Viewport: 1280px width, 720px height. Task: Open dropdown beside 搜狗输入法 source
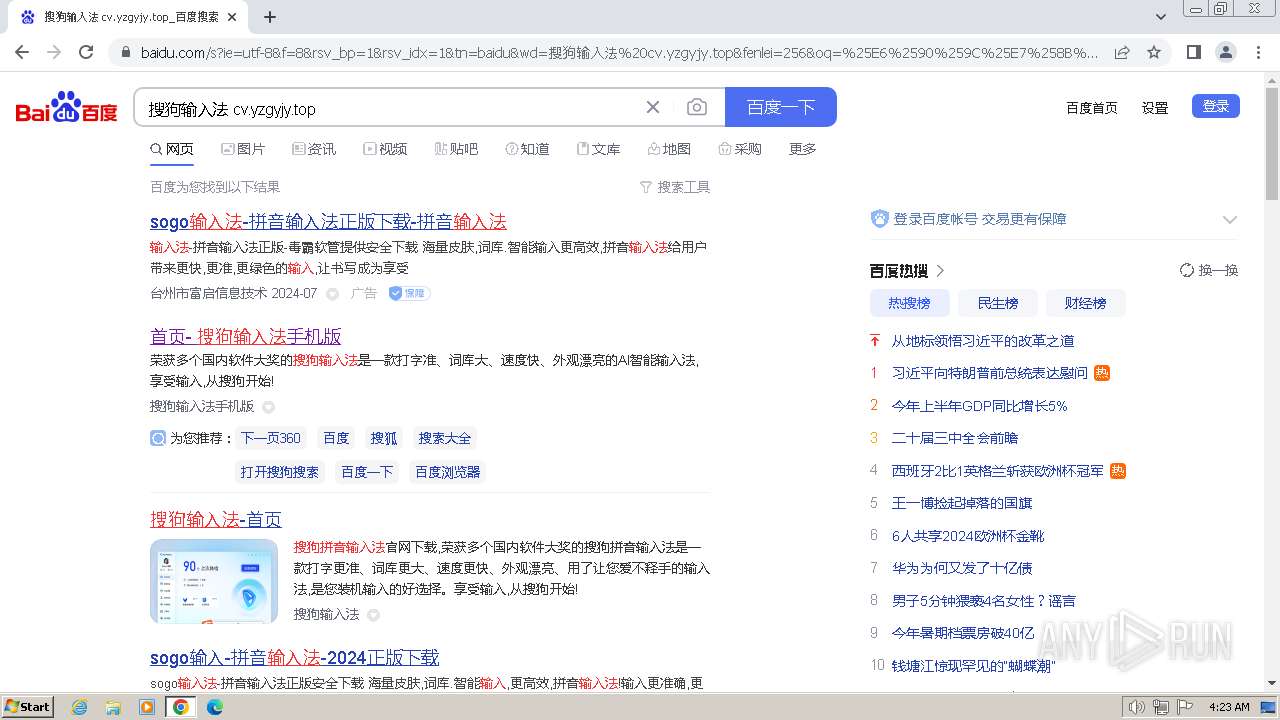click(373, 615)
